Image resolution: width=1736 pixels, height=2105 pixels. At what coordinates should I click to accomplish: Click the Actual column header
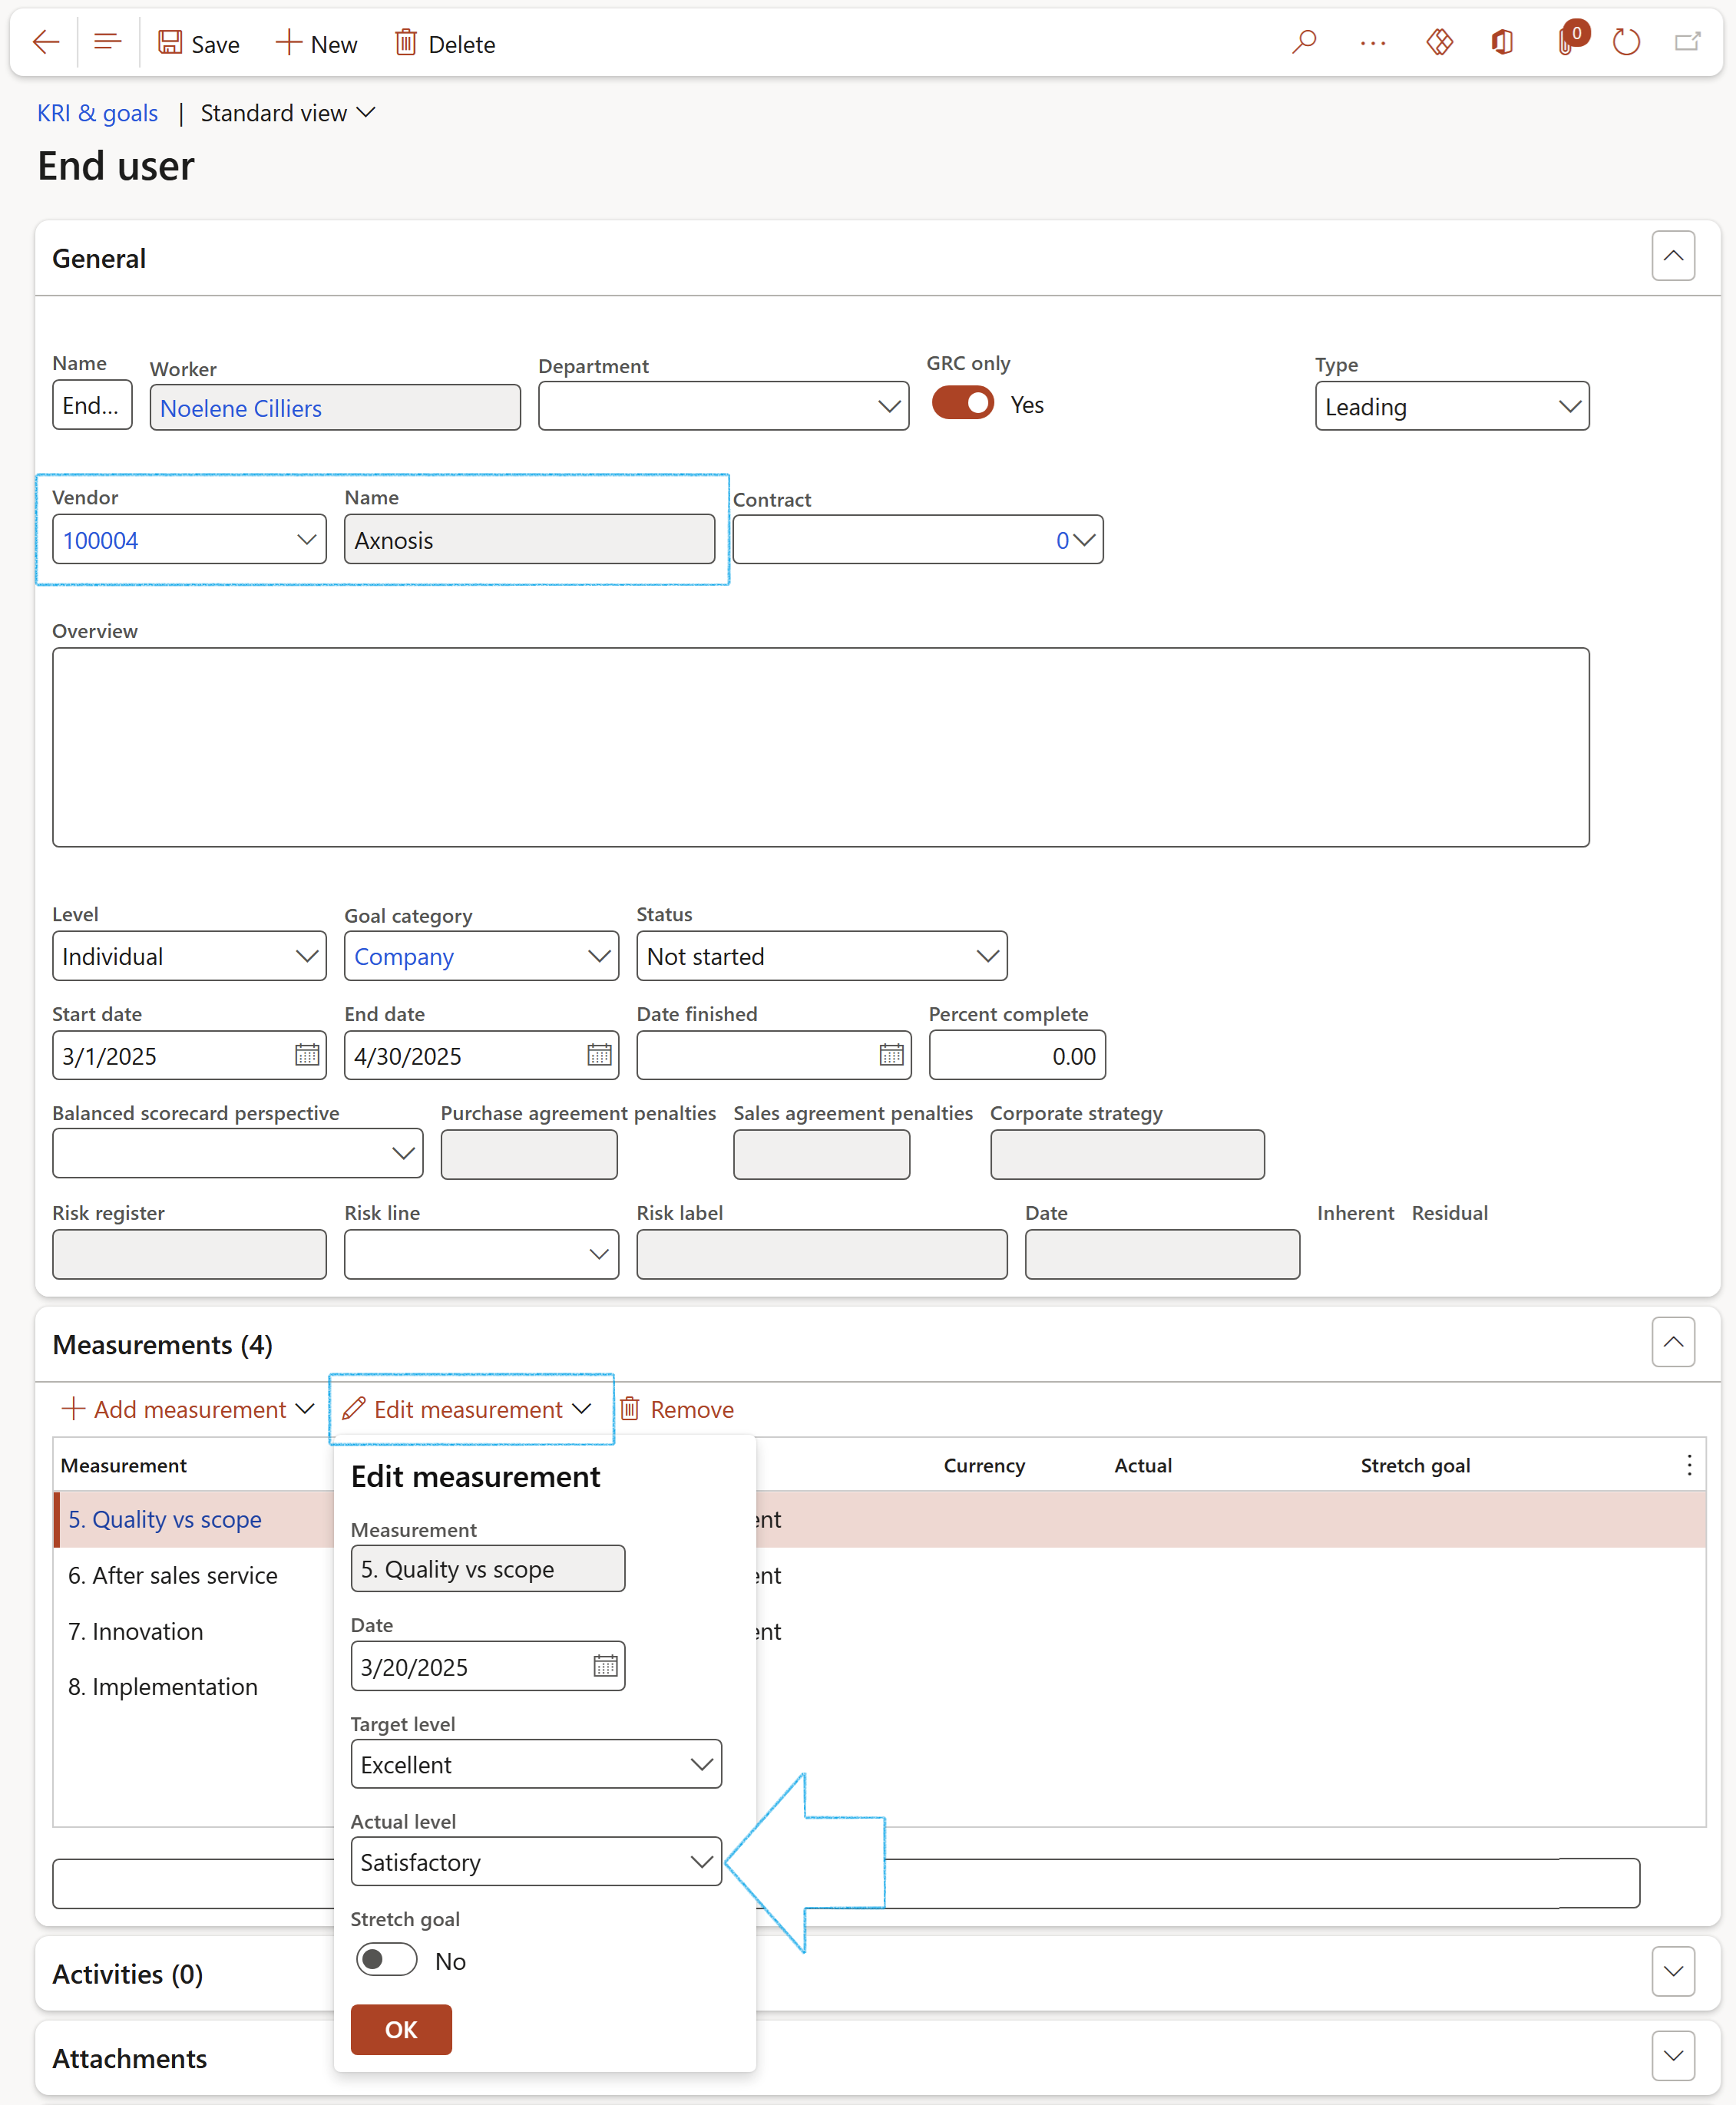(x=1143, y=1466)
